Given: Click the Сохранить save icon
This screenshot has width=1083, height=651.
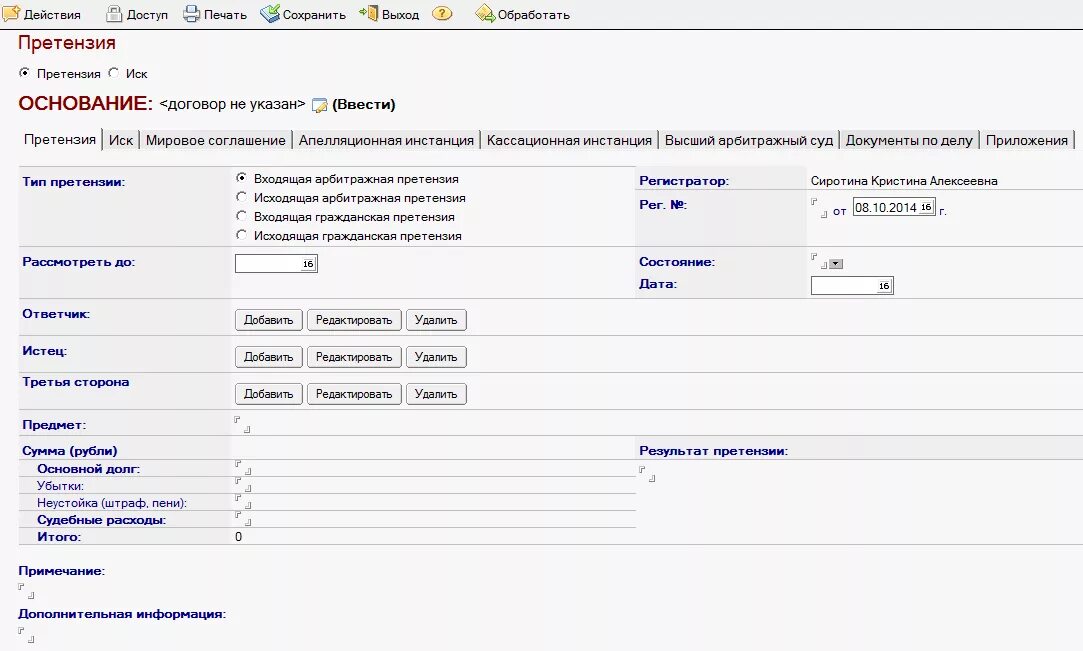Looking at the screenshot, I should 269,13.
